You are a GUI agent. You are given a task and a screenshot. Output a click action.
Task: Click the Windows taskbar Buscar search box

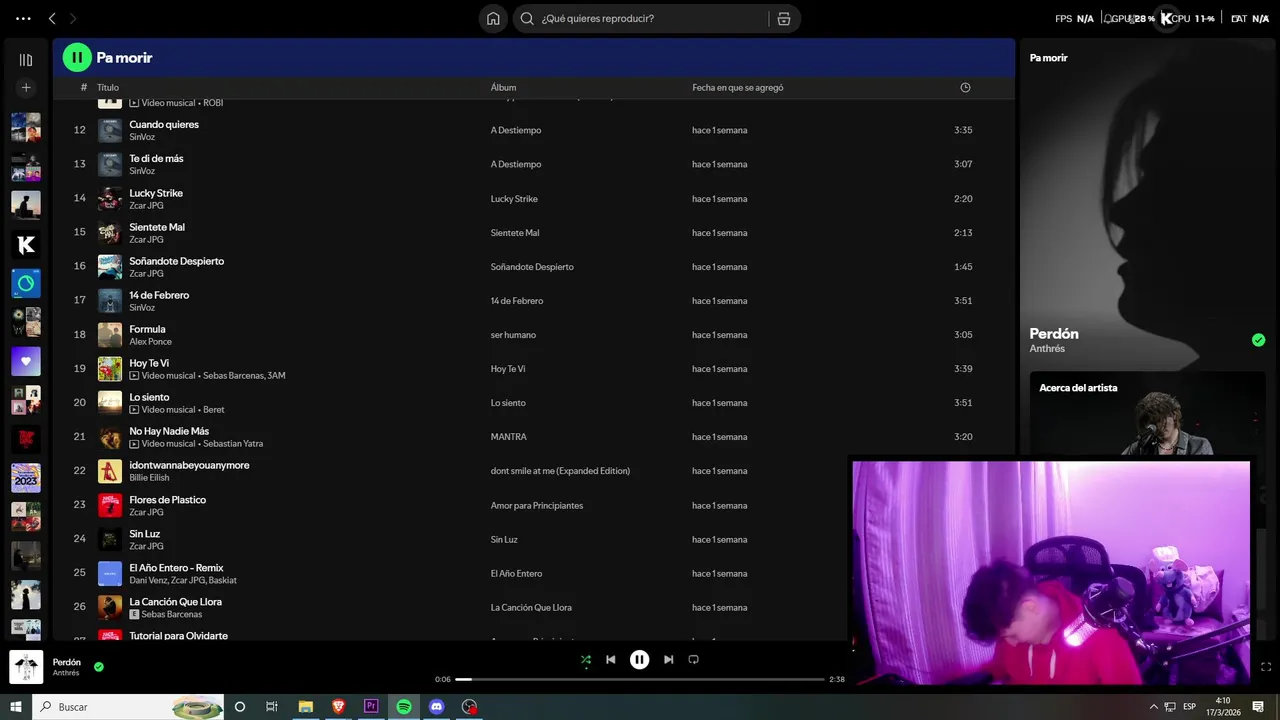point(128,707)
